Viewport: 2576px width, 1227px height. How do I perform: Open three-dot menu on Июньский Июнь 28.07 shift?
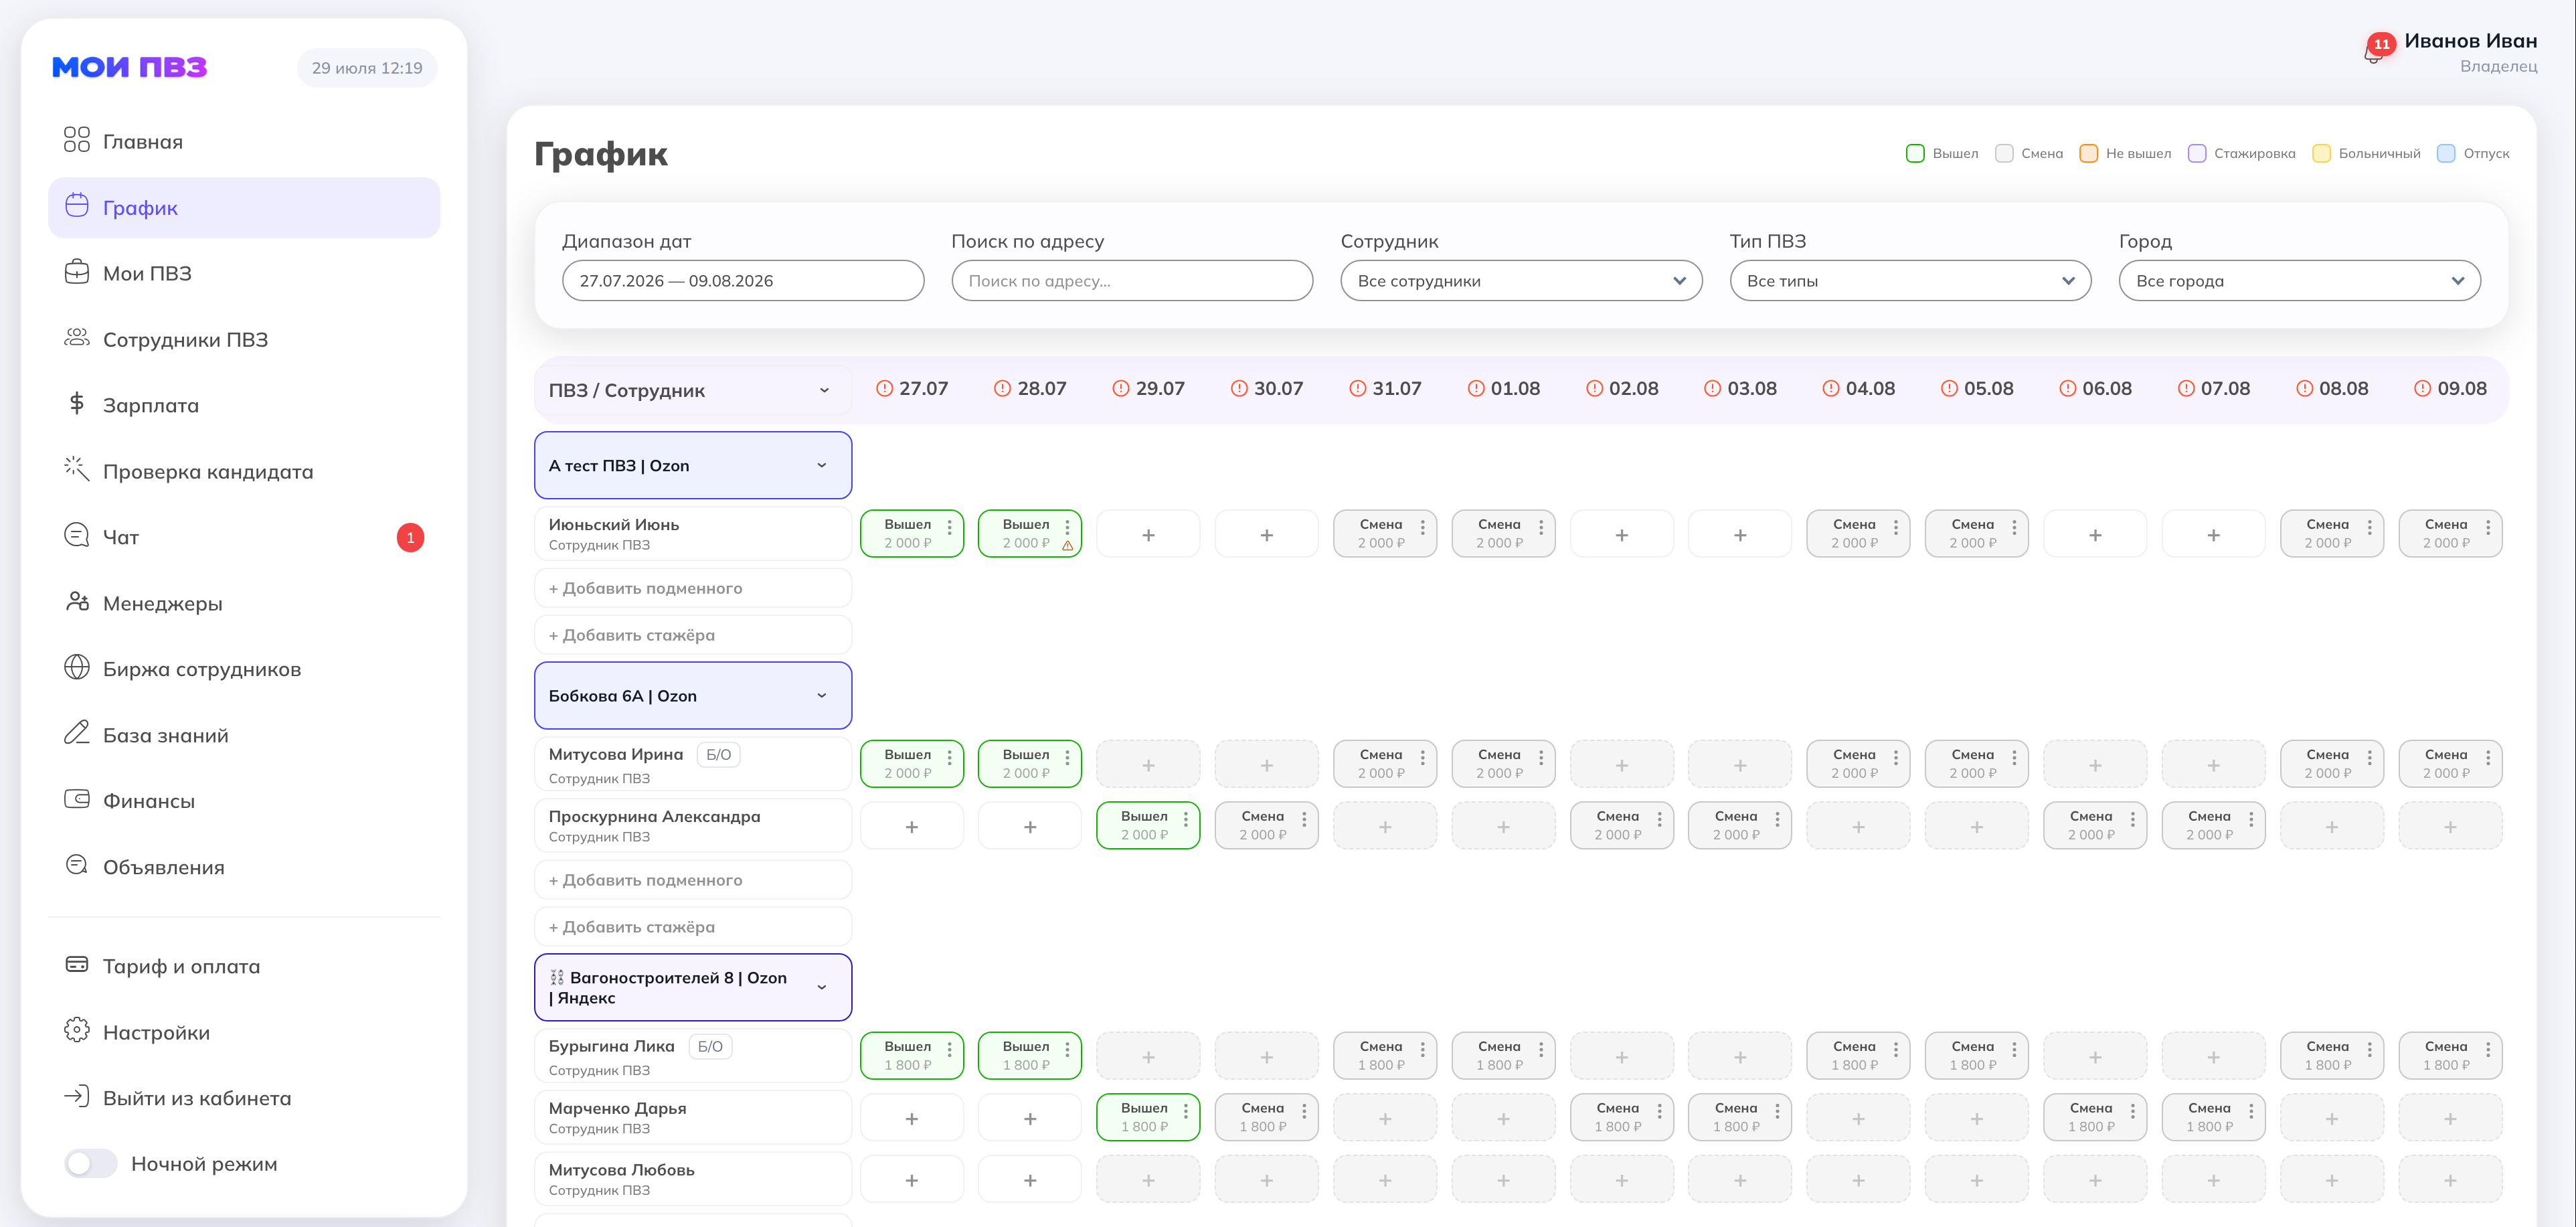(x=1067, y=526)
